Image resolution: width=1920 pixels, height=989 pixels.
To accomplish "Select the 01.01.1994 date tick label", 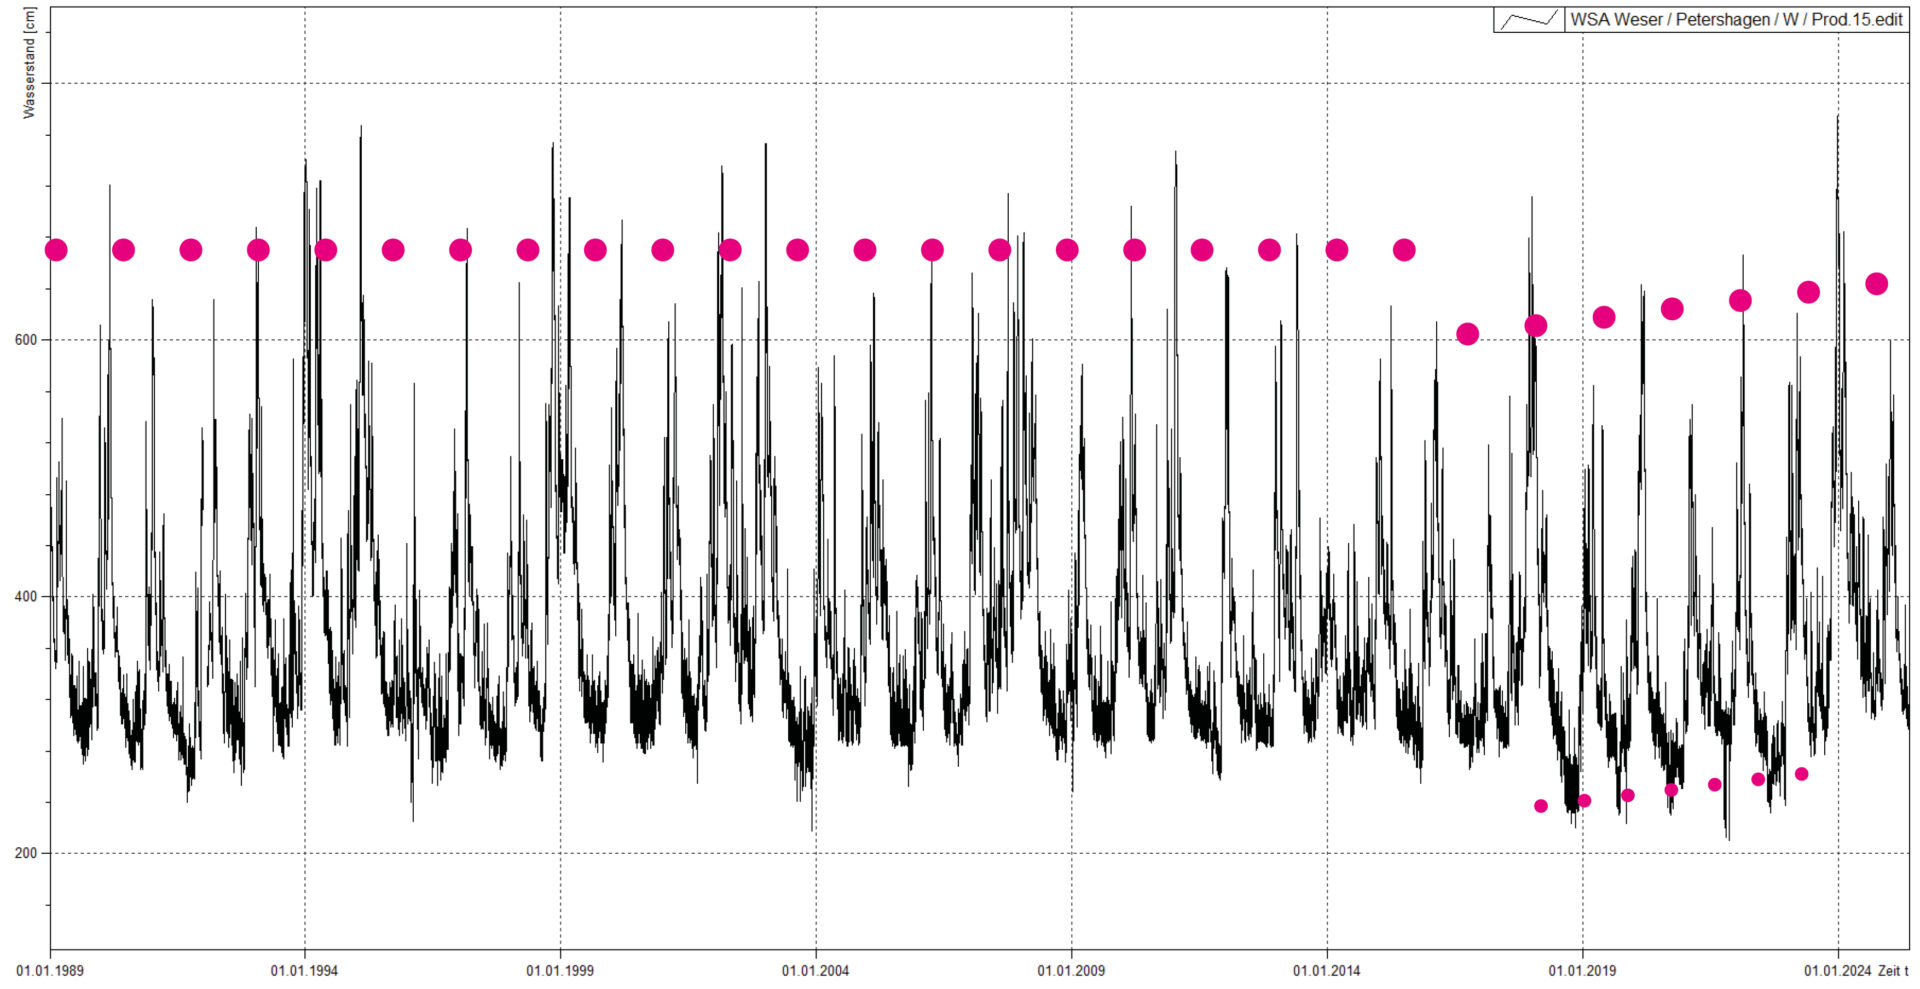I will coord(304,971).
